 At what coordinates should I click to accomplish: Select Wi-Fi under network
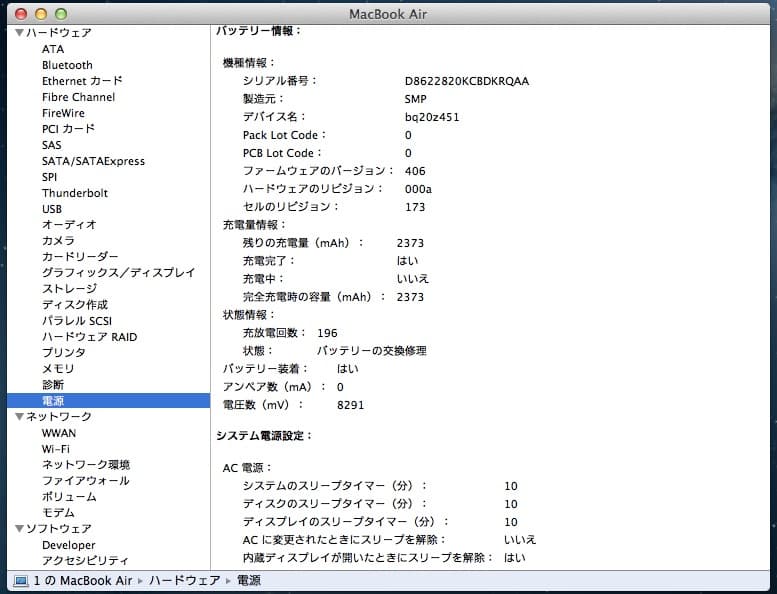pyautogui.click(x=56, y=449)
